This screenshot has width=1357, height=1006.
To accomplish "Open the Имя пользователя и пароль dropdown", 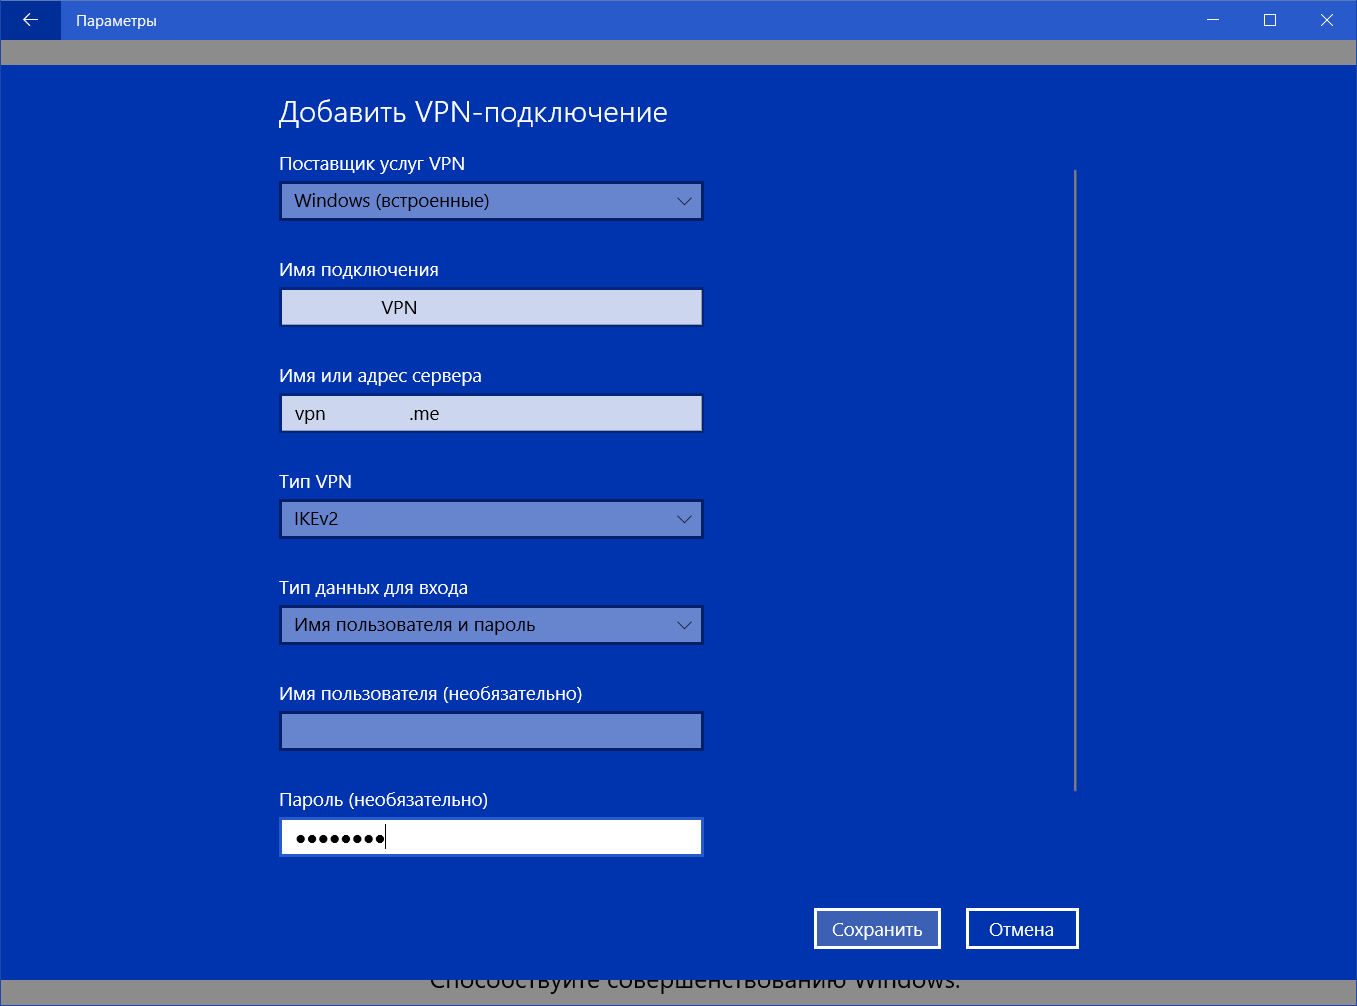I will (490, 625).
